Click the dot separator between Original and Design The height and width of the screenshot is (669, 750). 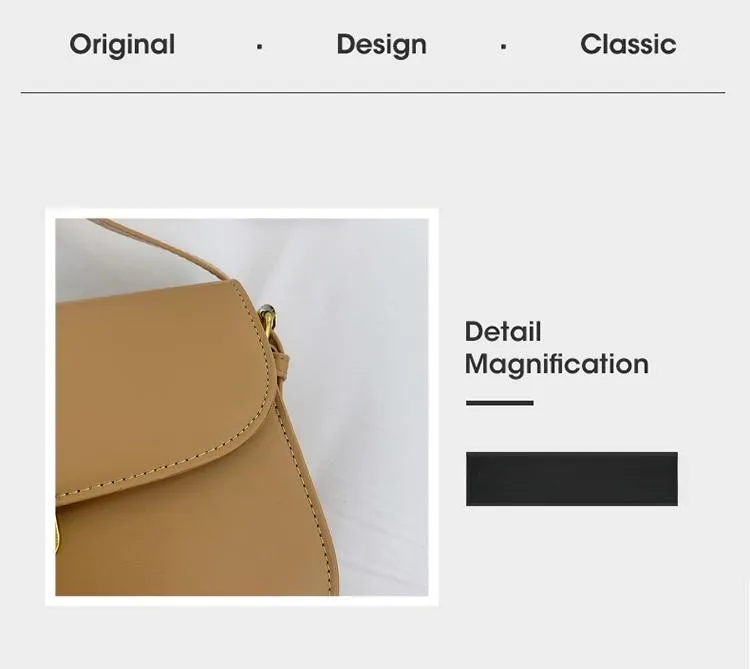(259, 47)
